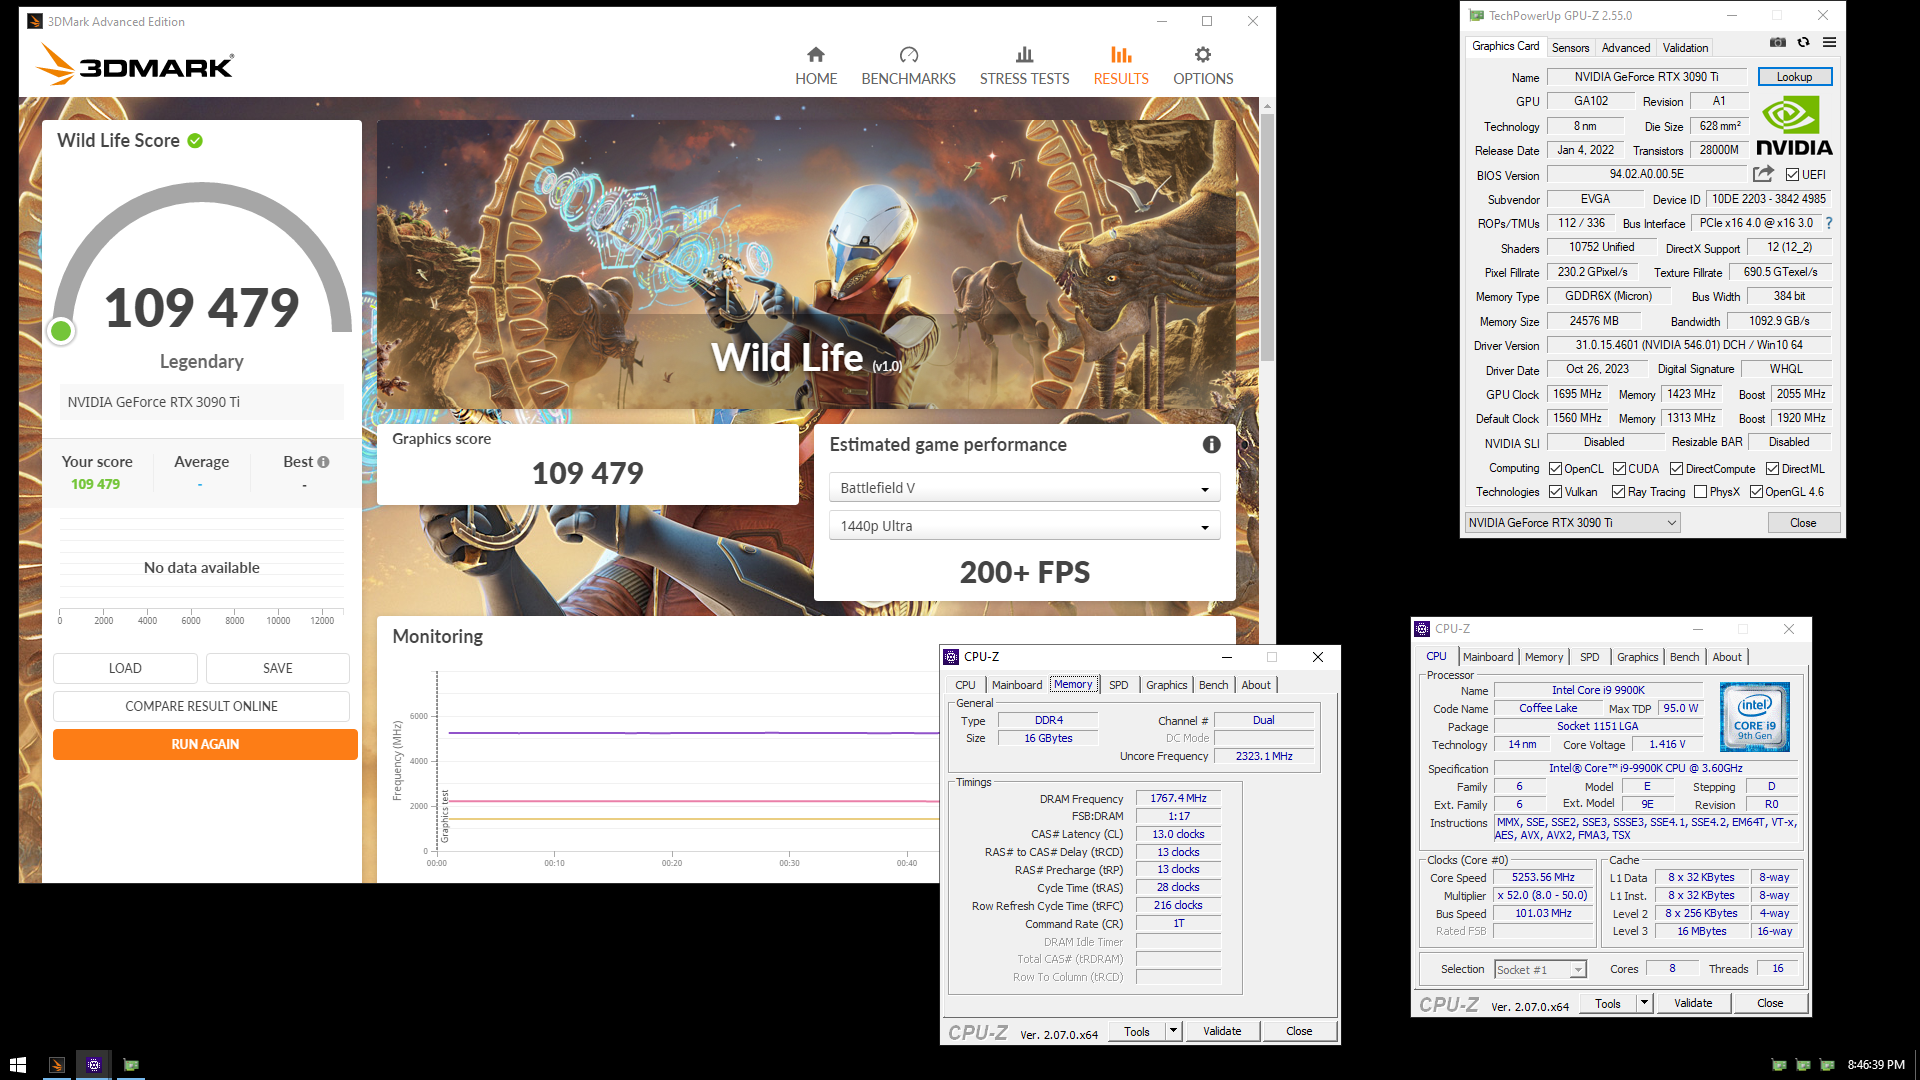Toggle the PhysX checkbox
This screenshot has width=1920, height=1080.
[x=1700, y=492]
